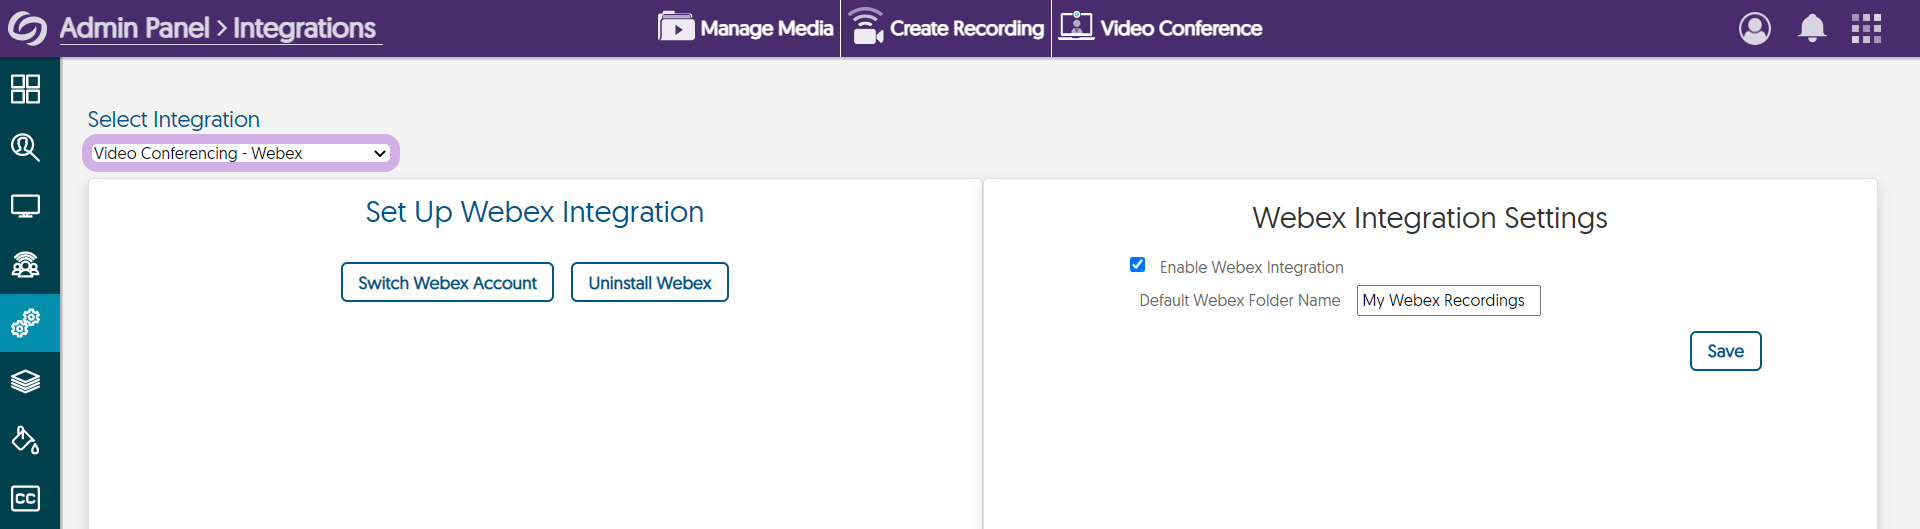Uncheck Enable Webex Integration checkbox
Viewport: 1920px width, 529px height.
coord(1137,265)
